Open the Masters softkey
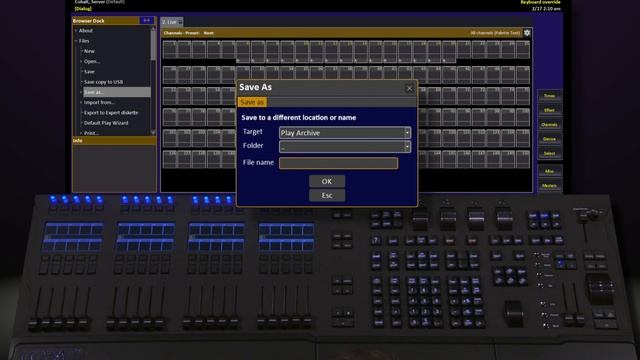The width and height of the screenshot is (640, 360). pos(549,186)
